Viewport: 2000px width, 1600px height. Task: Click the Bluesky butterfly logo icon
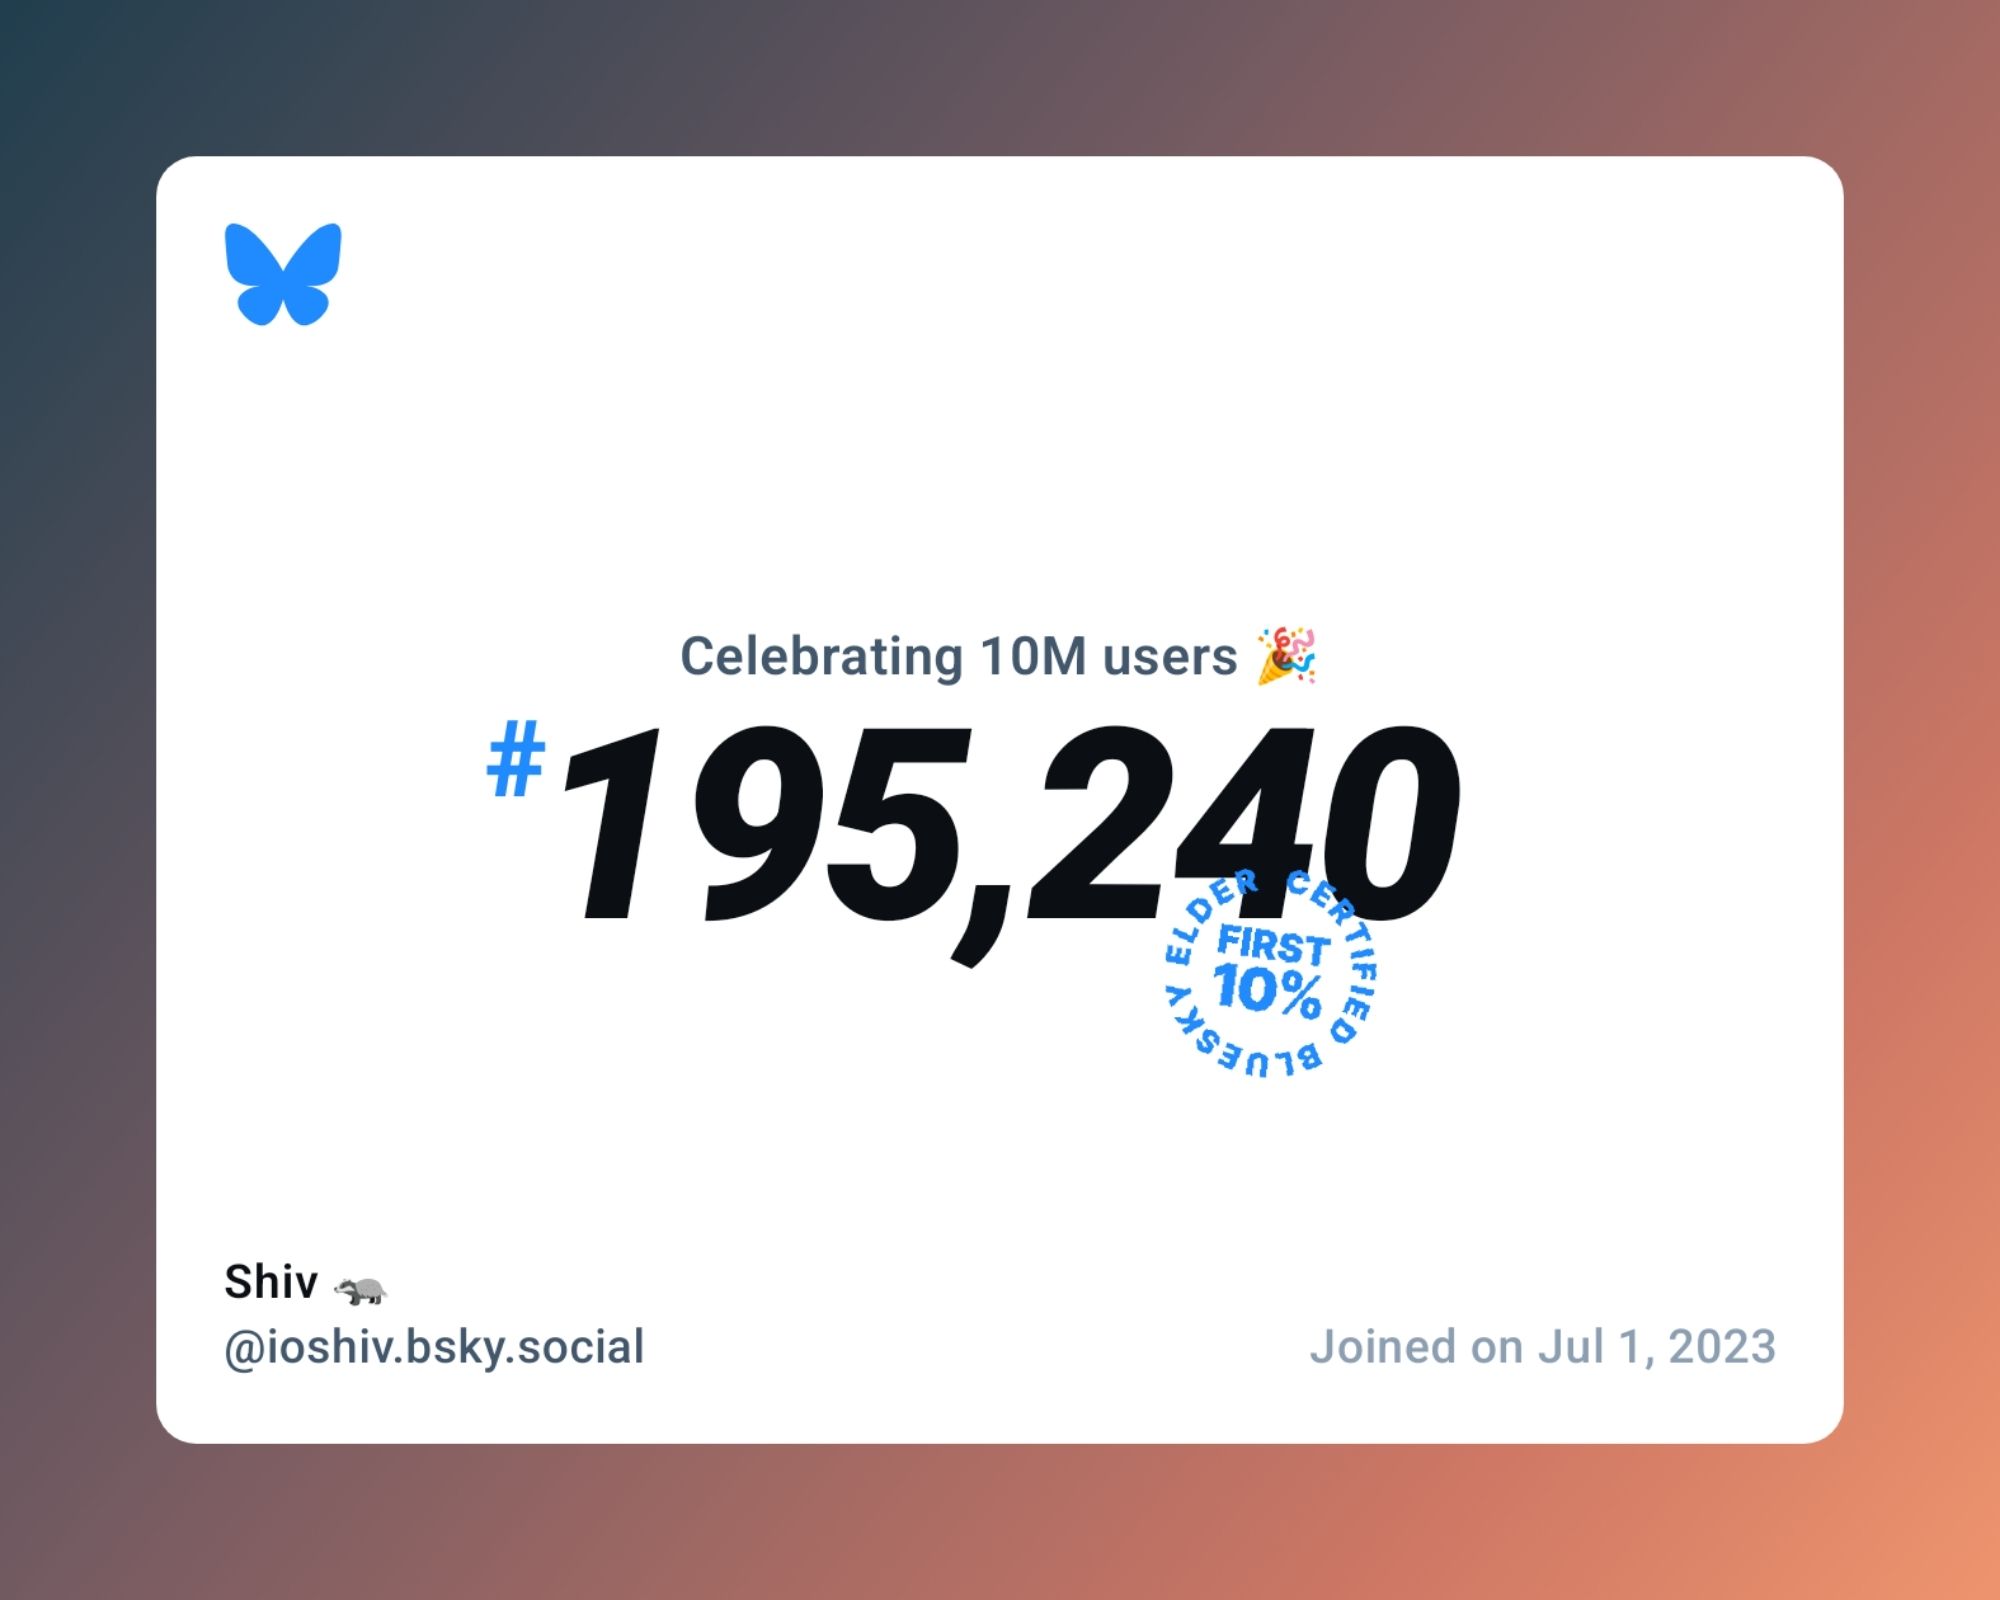coord(282,273)
